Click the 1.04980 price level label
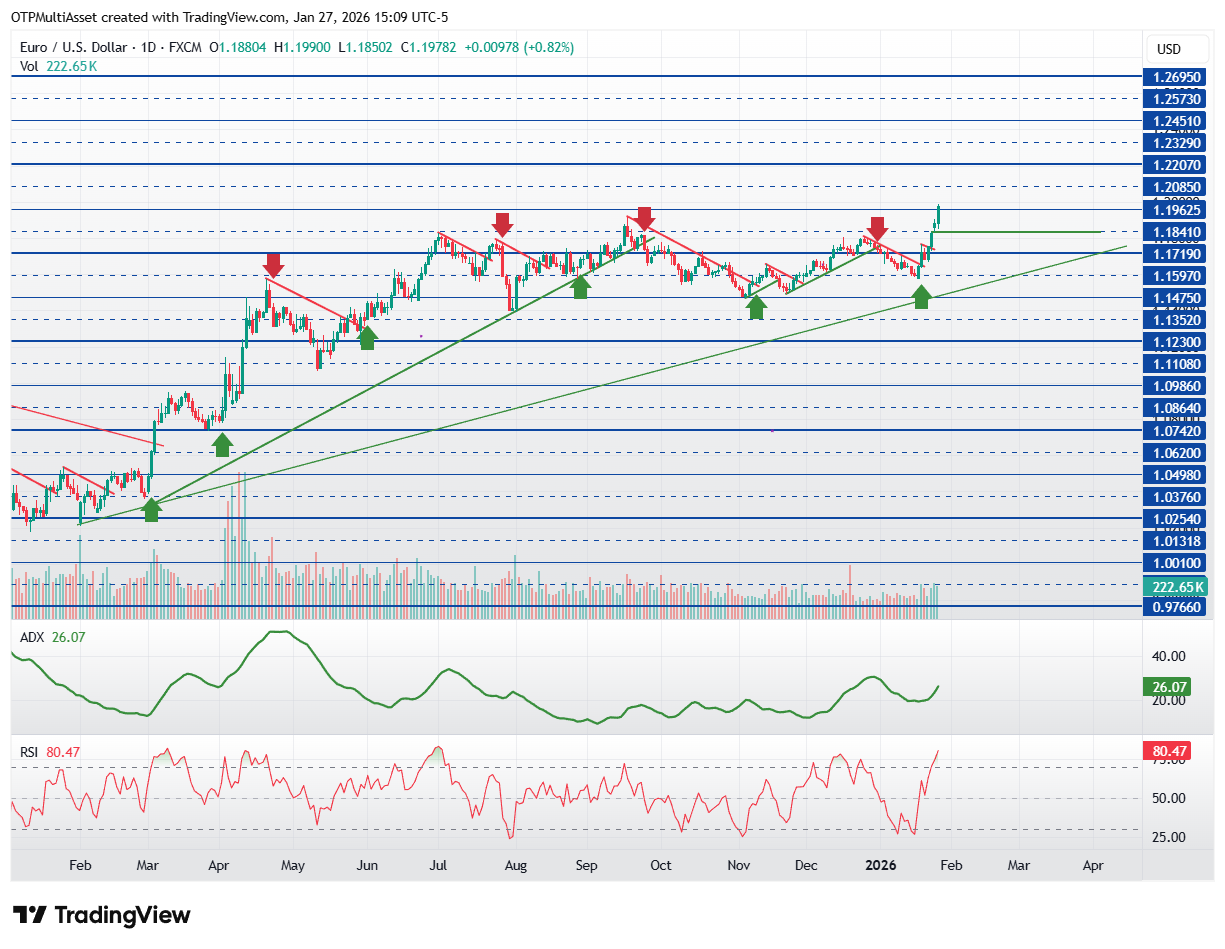This screenshot has height=949, width=1225. [1176, 474]
